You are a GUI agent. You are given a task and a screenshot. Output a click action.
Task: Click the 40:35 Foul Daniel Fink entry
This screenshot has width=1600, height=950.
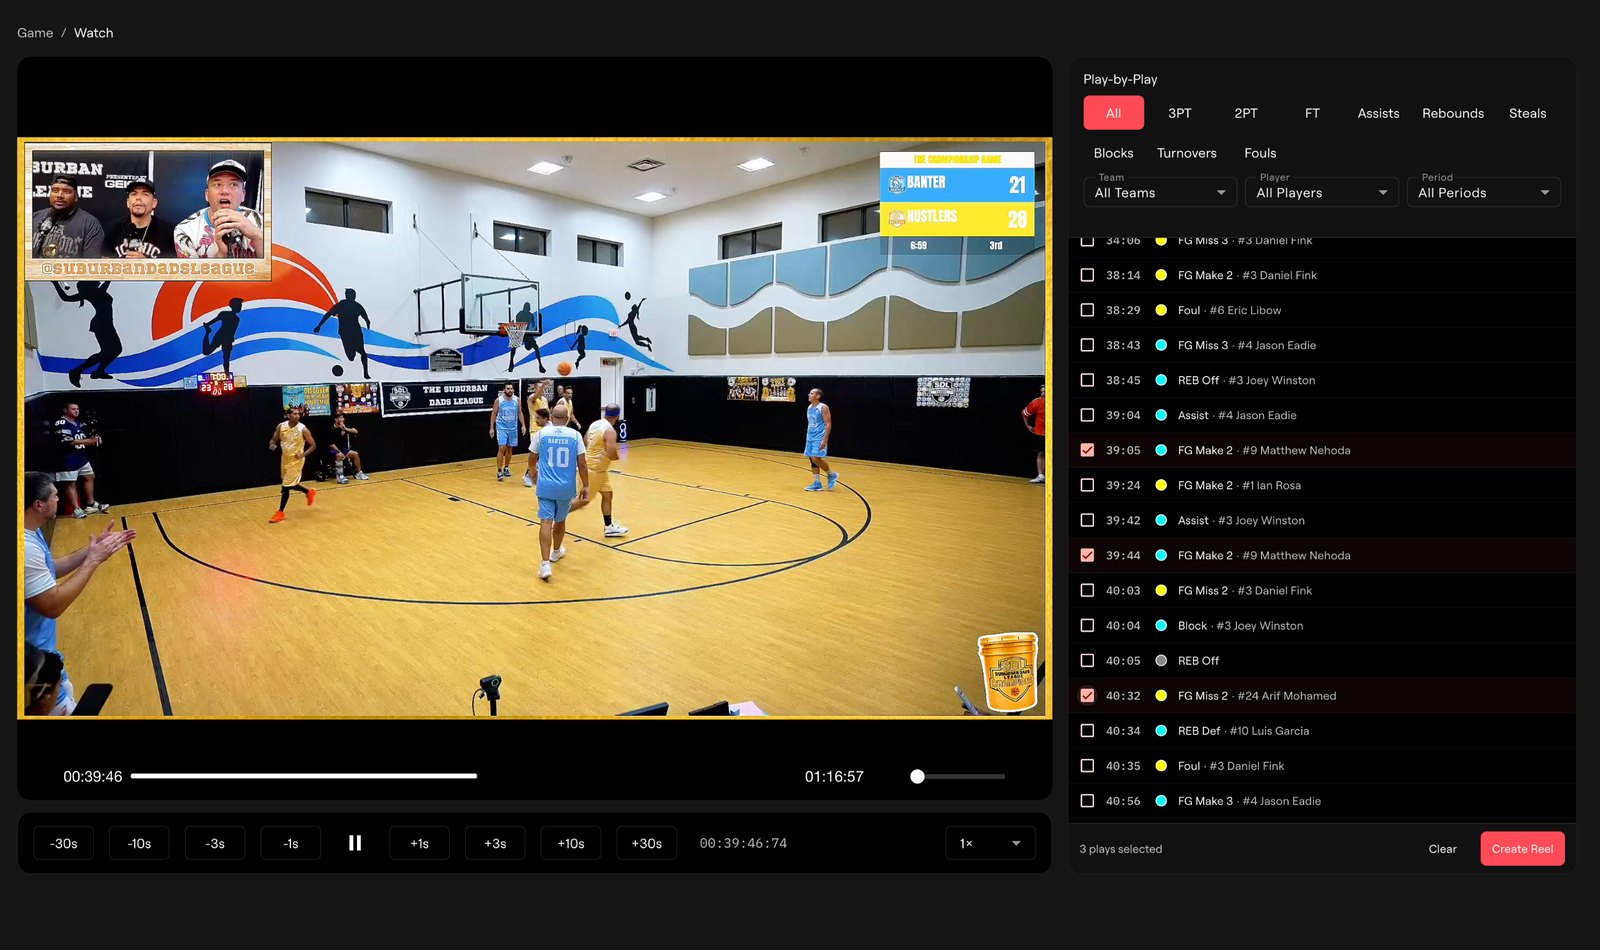1322,766
